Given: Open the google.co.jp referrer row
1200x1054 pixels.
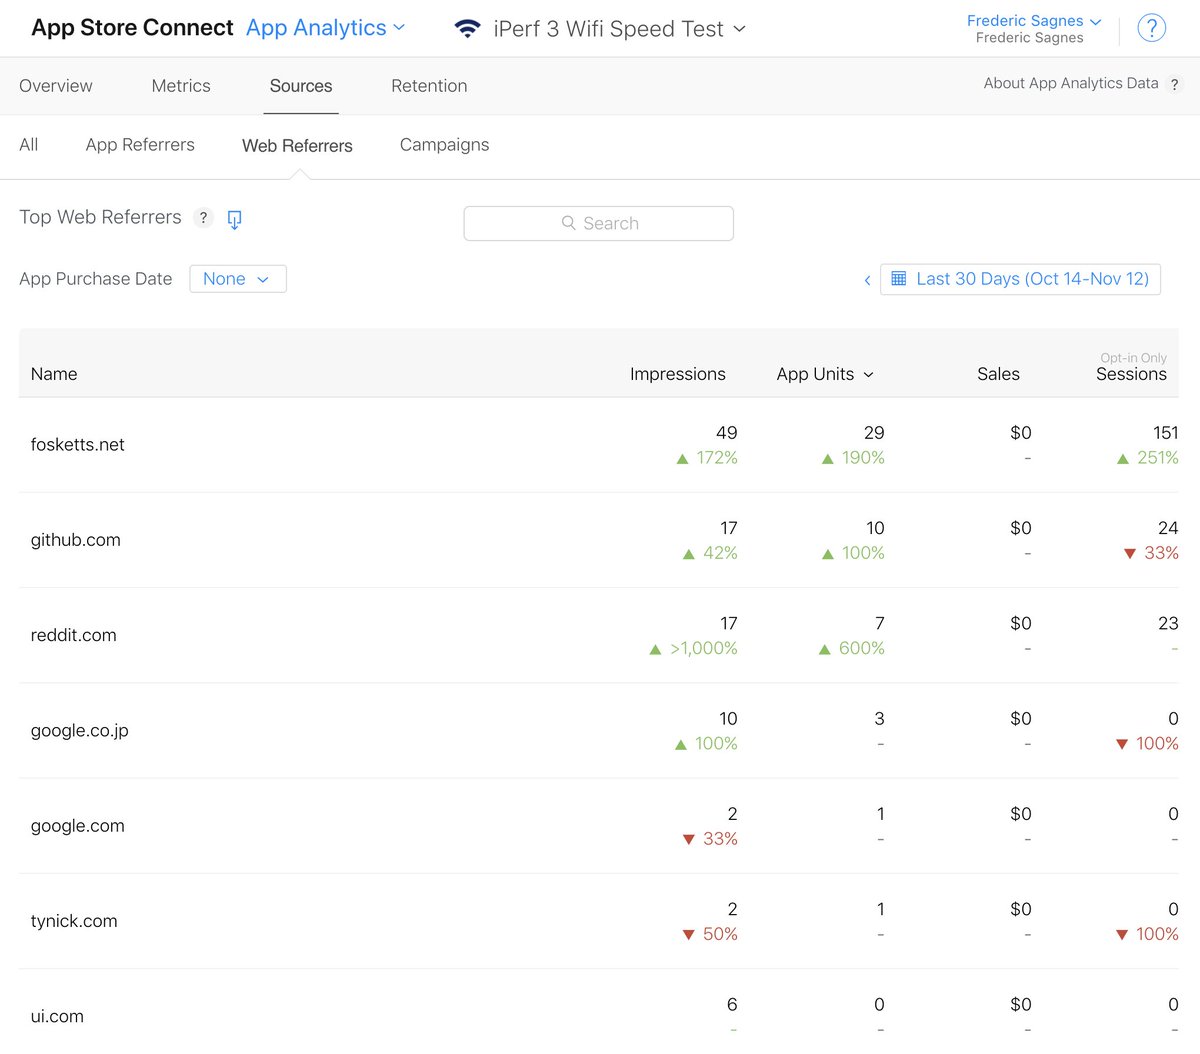Looking at the screenshot, I should pos(599,730).
